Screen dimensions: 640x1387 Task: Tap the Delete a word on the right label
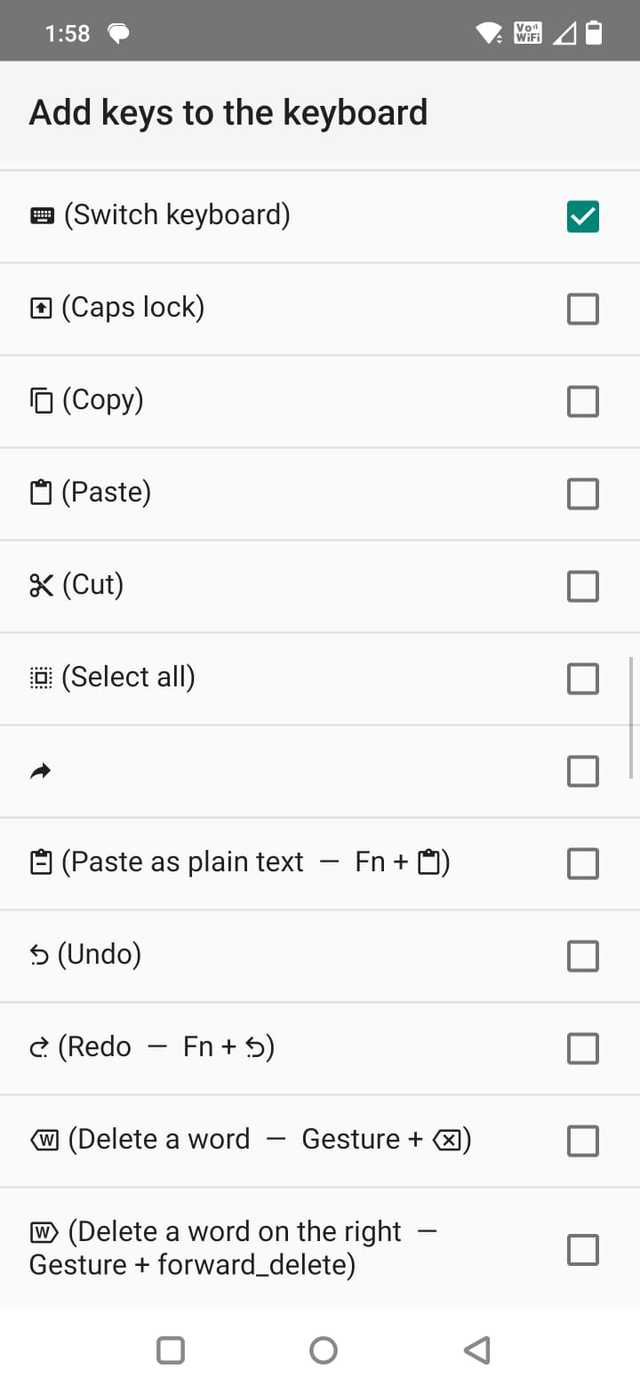[x=234, y=1248]
